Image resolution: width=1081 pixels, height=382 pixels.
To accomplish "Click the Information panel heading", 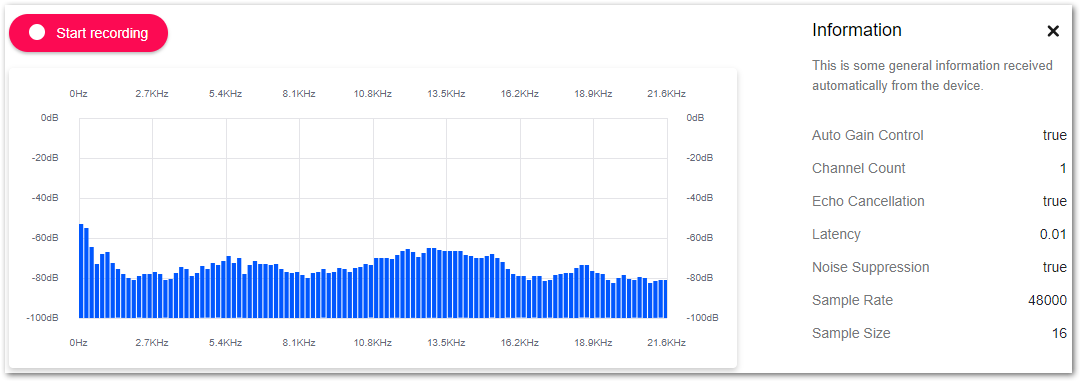I will (857, 30).
